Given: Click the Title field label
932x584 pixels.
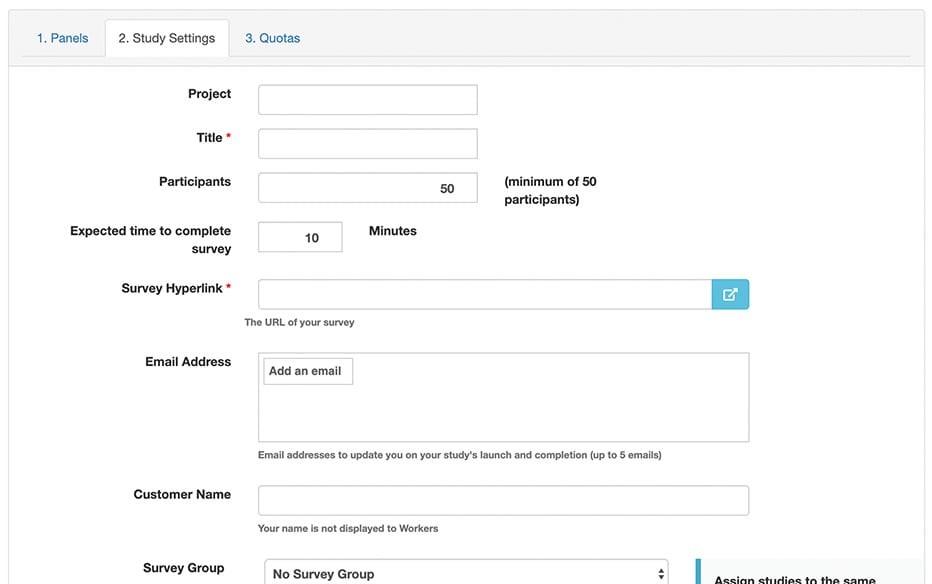Looking at the screenshot, I should [x=209, y=138].
